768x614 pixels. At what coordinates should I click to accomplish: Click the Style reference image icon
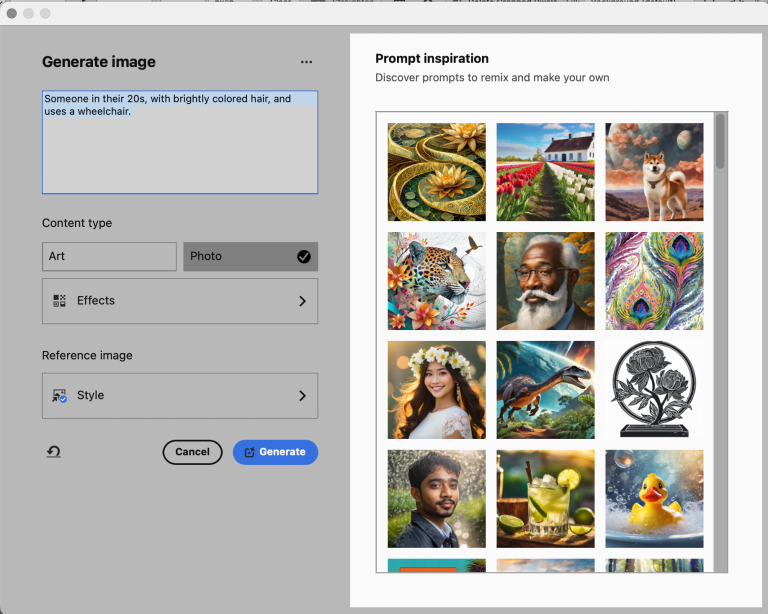(x=59, y=396)
